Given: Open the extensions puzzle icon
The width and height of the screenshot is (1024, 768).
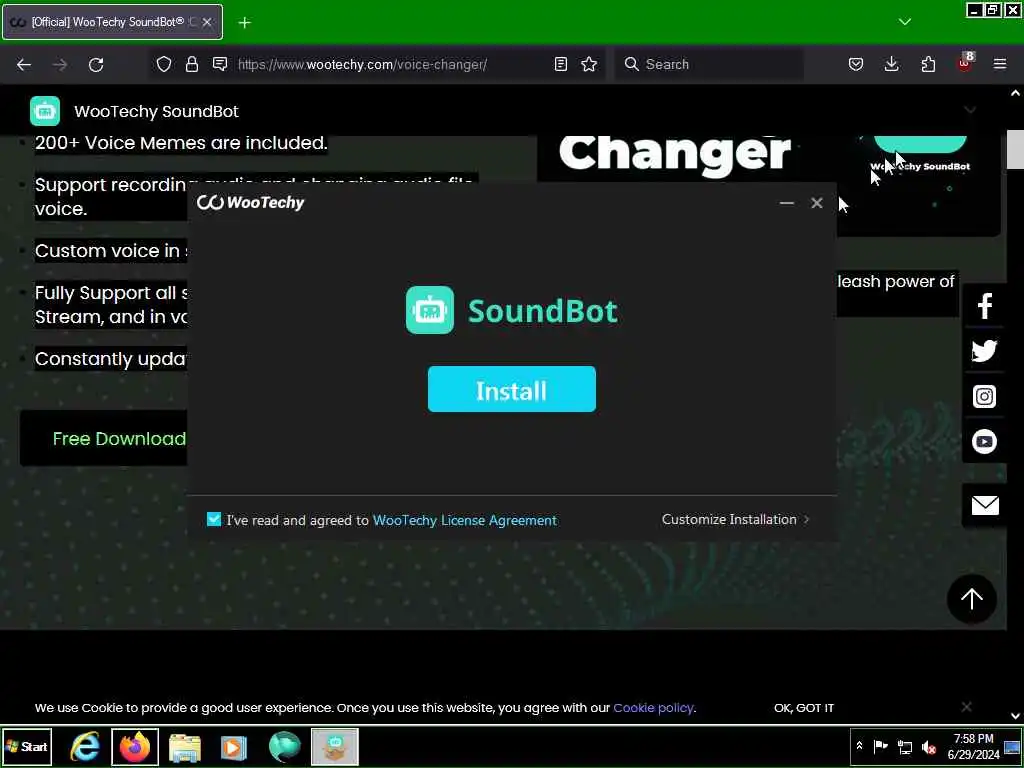Looking at the screenshot, I should click(x=928, y=64).
